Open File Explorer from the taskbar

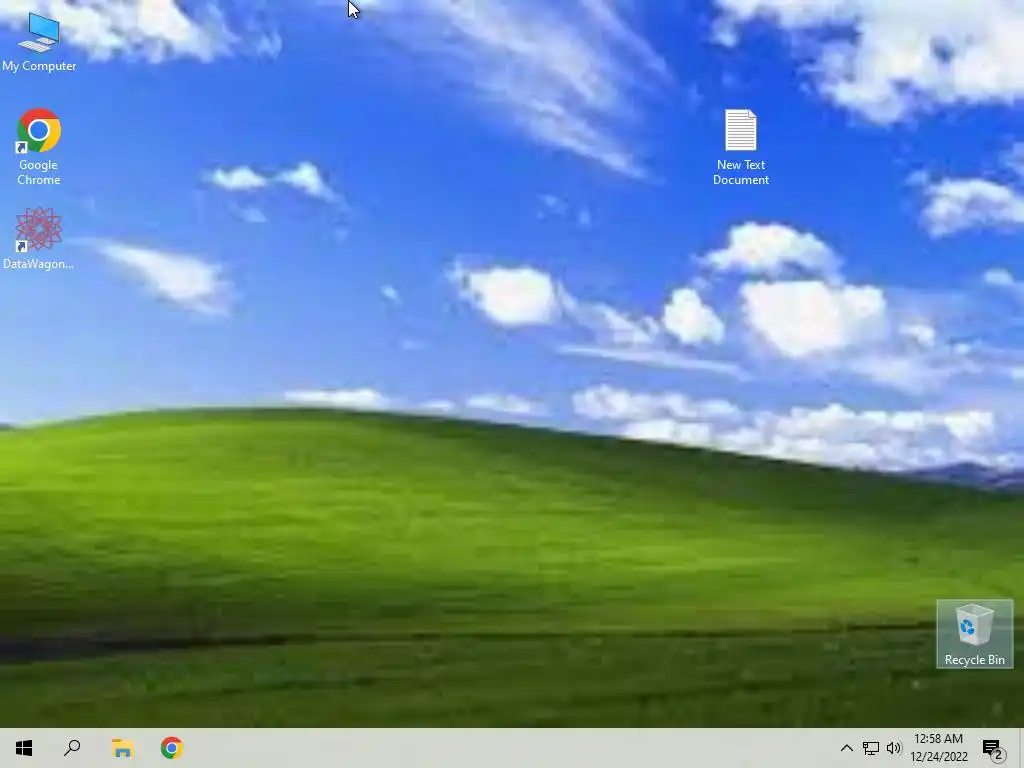[122, 748]
